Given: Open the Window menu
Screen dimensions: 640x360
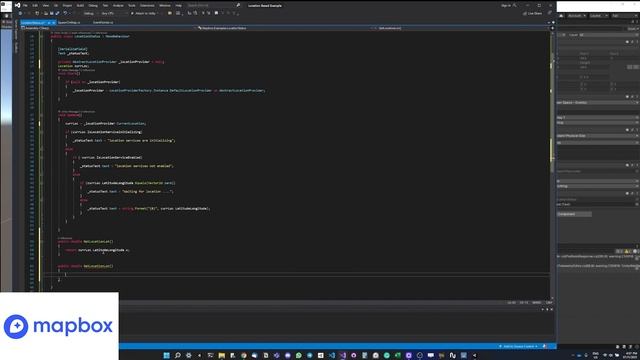Looking at the screenshot, I should pos(165,6).
